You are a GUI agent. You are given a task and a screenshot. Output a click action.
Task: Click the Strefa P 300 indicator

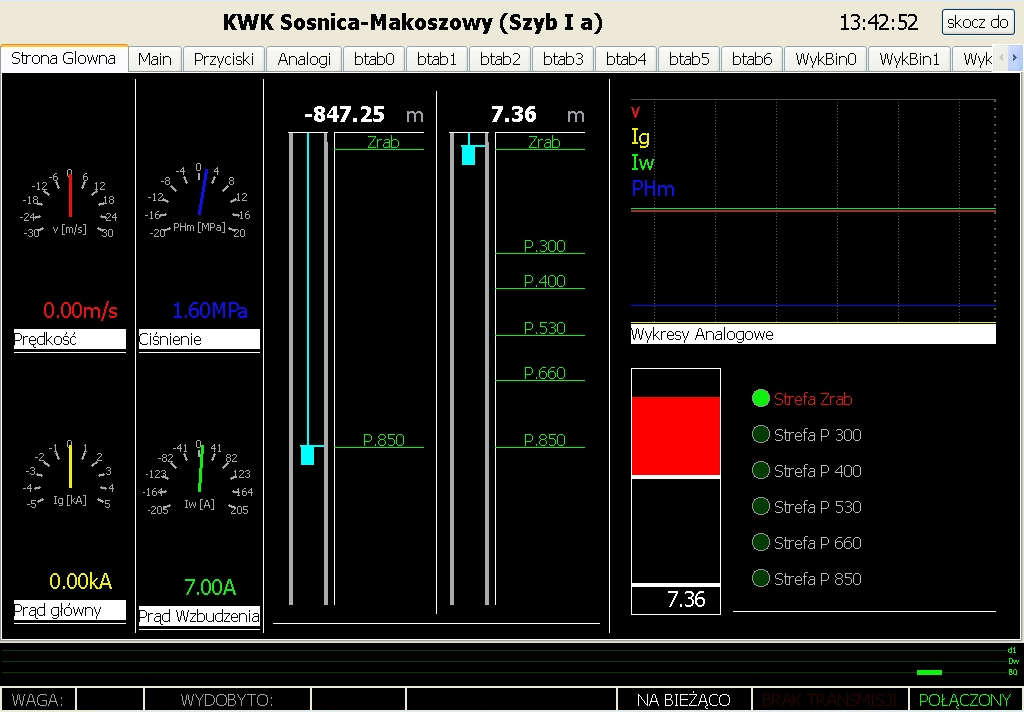click(x=761, y=434)
